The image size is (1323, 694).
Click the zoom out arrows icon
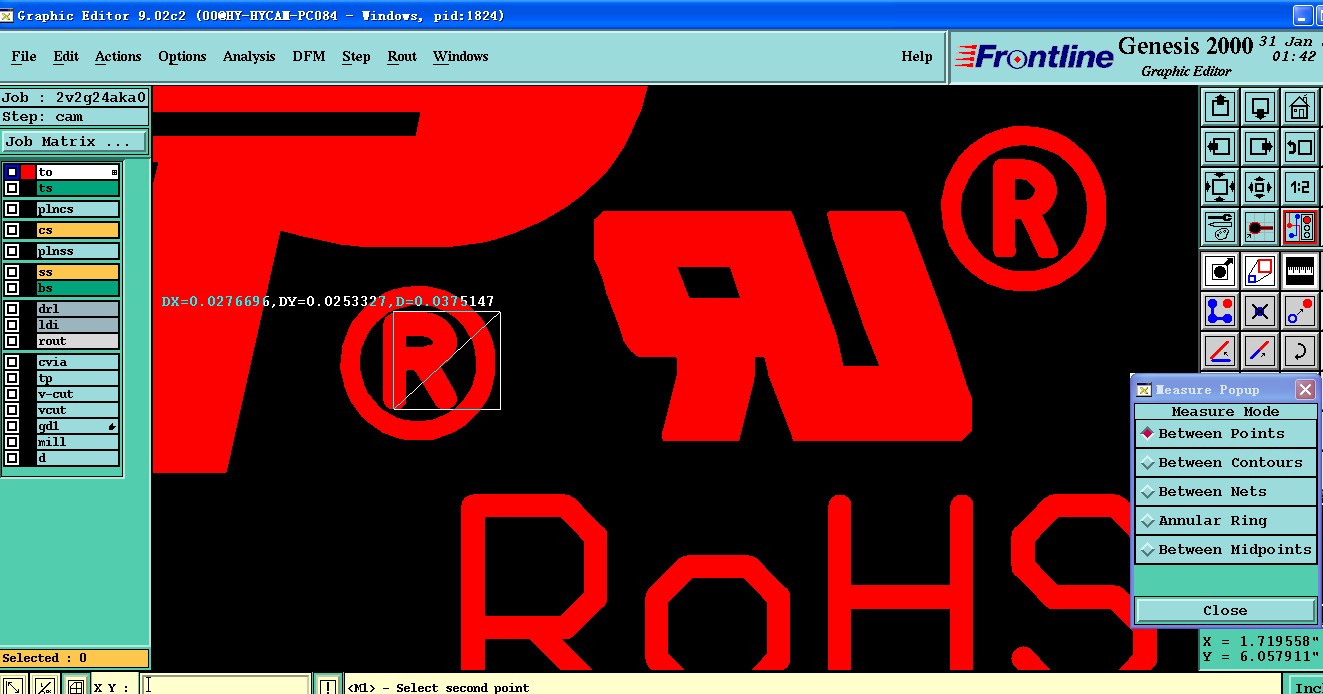(x=1260, y=187)
